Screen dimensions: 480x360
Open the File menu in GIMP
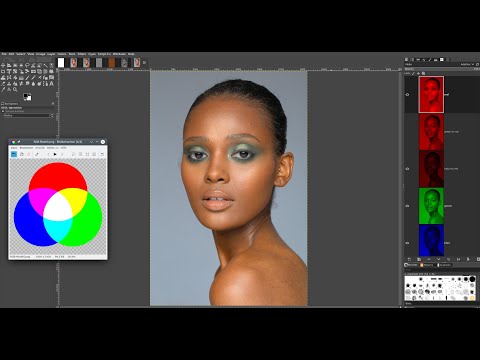tap(4, 54)
